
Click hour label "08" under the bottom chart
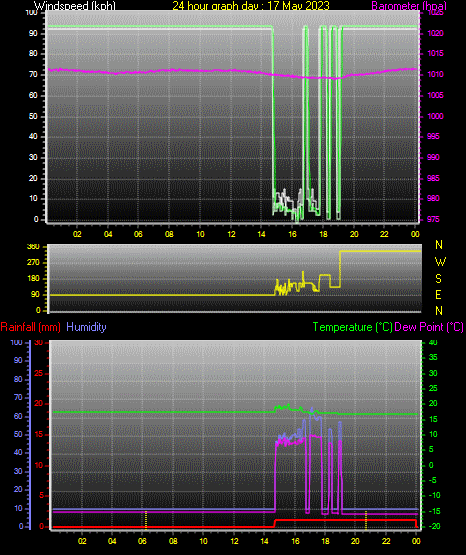click(173, 541)
